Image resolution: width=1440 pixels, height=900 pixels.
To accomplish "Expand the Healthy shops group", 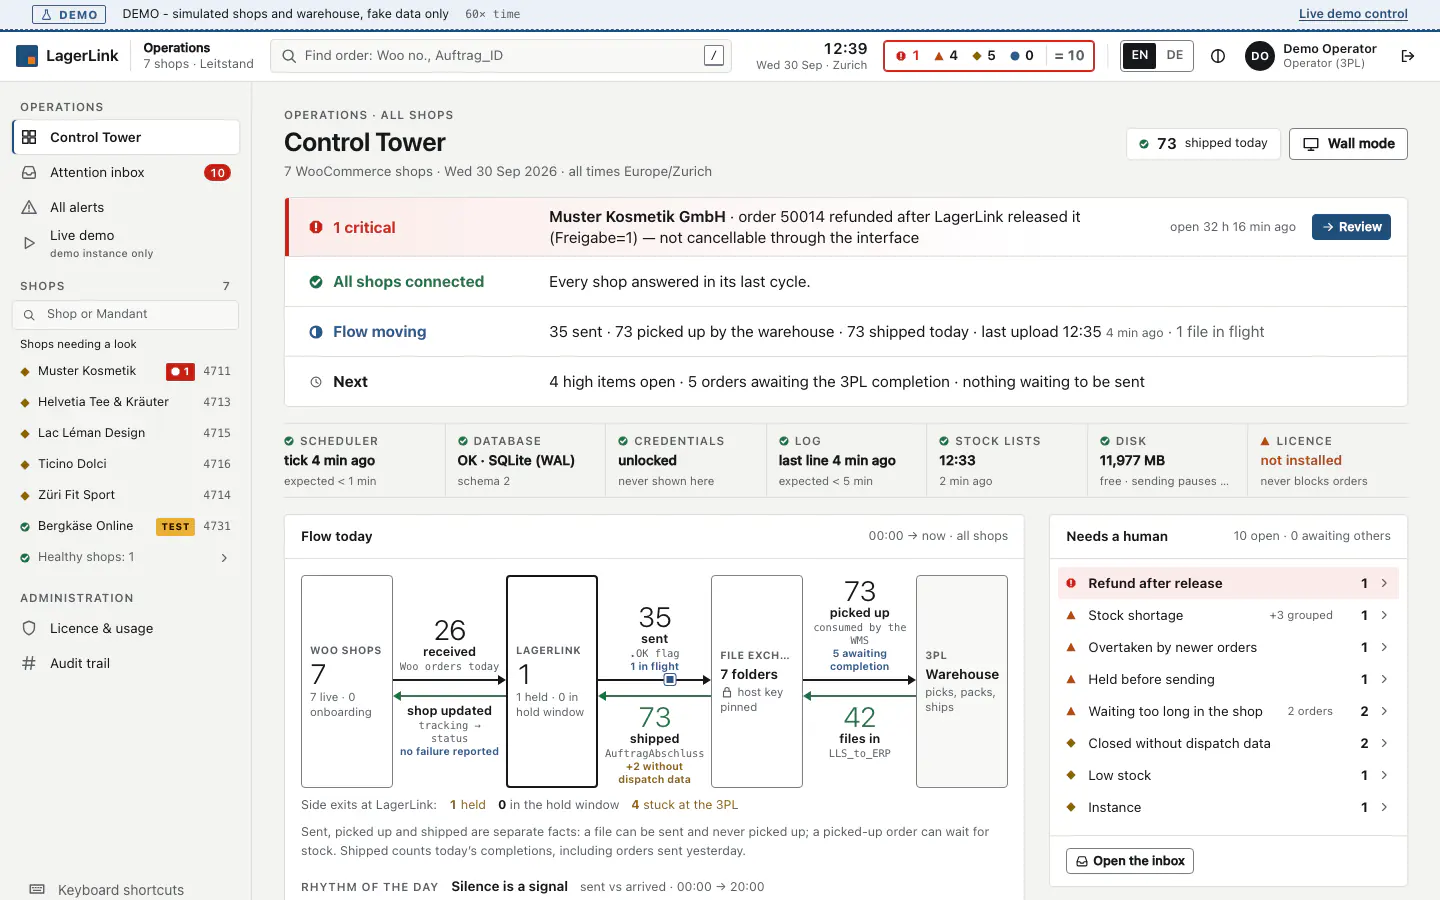I will (125, 557).
